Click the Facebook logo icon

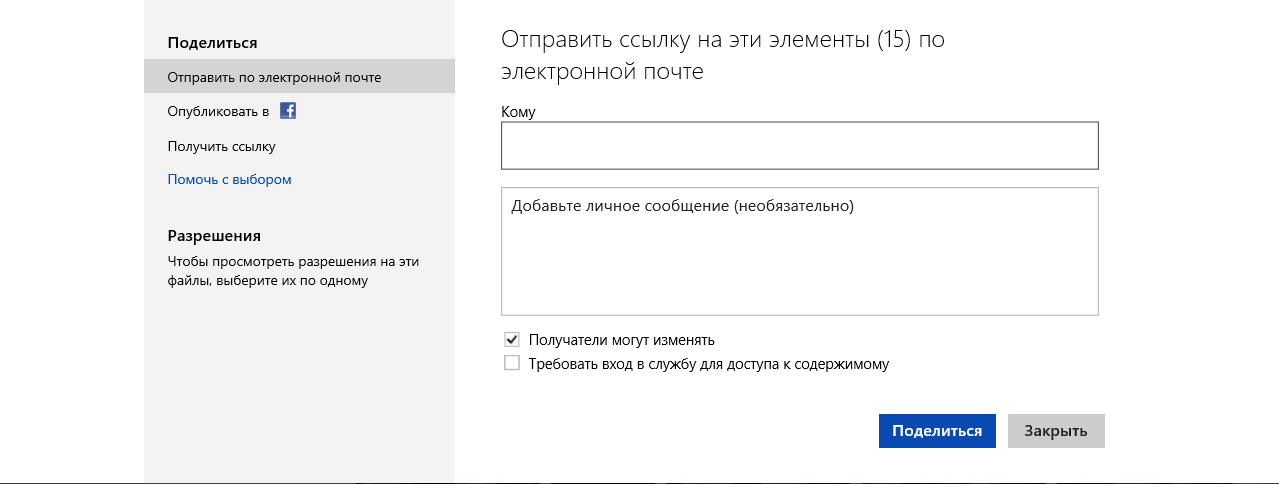(x=287, y=111)
